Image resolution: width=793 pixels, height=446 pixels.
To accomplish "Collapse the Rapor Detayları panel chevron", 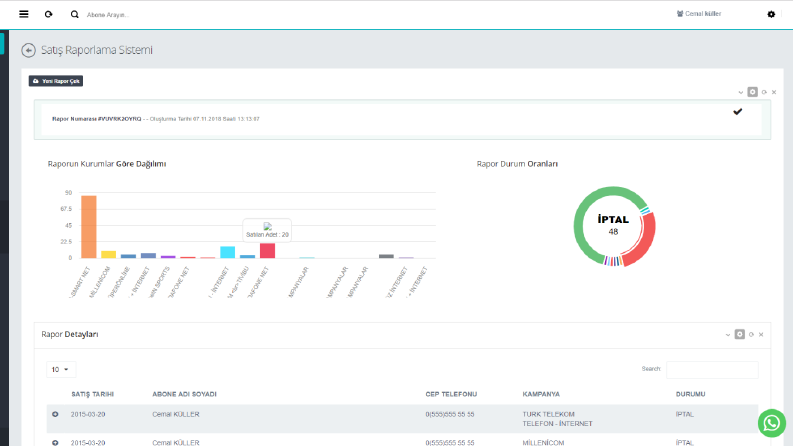I will [x=728, y=335].
